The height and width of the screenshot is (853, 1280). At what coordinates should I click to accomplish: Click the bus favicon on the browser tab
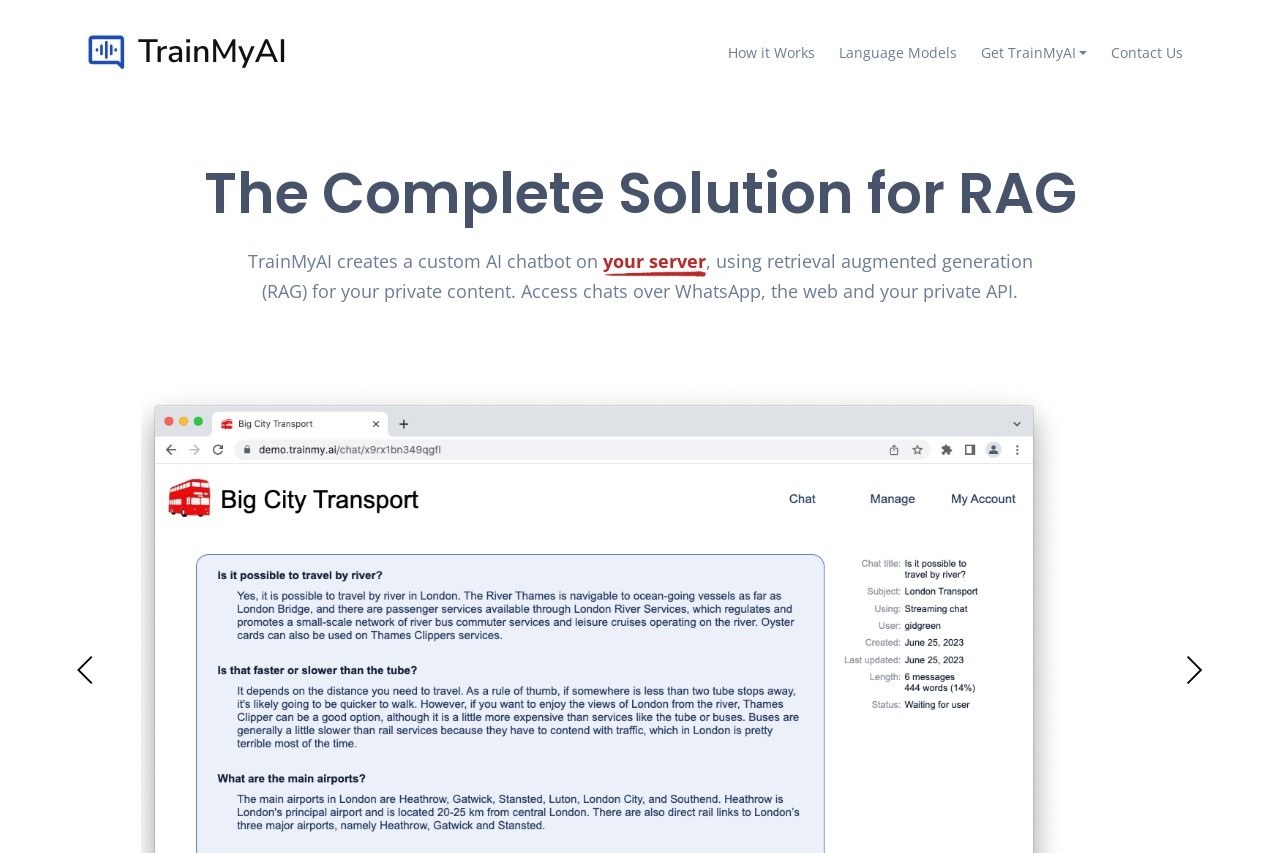coord(226,424)
